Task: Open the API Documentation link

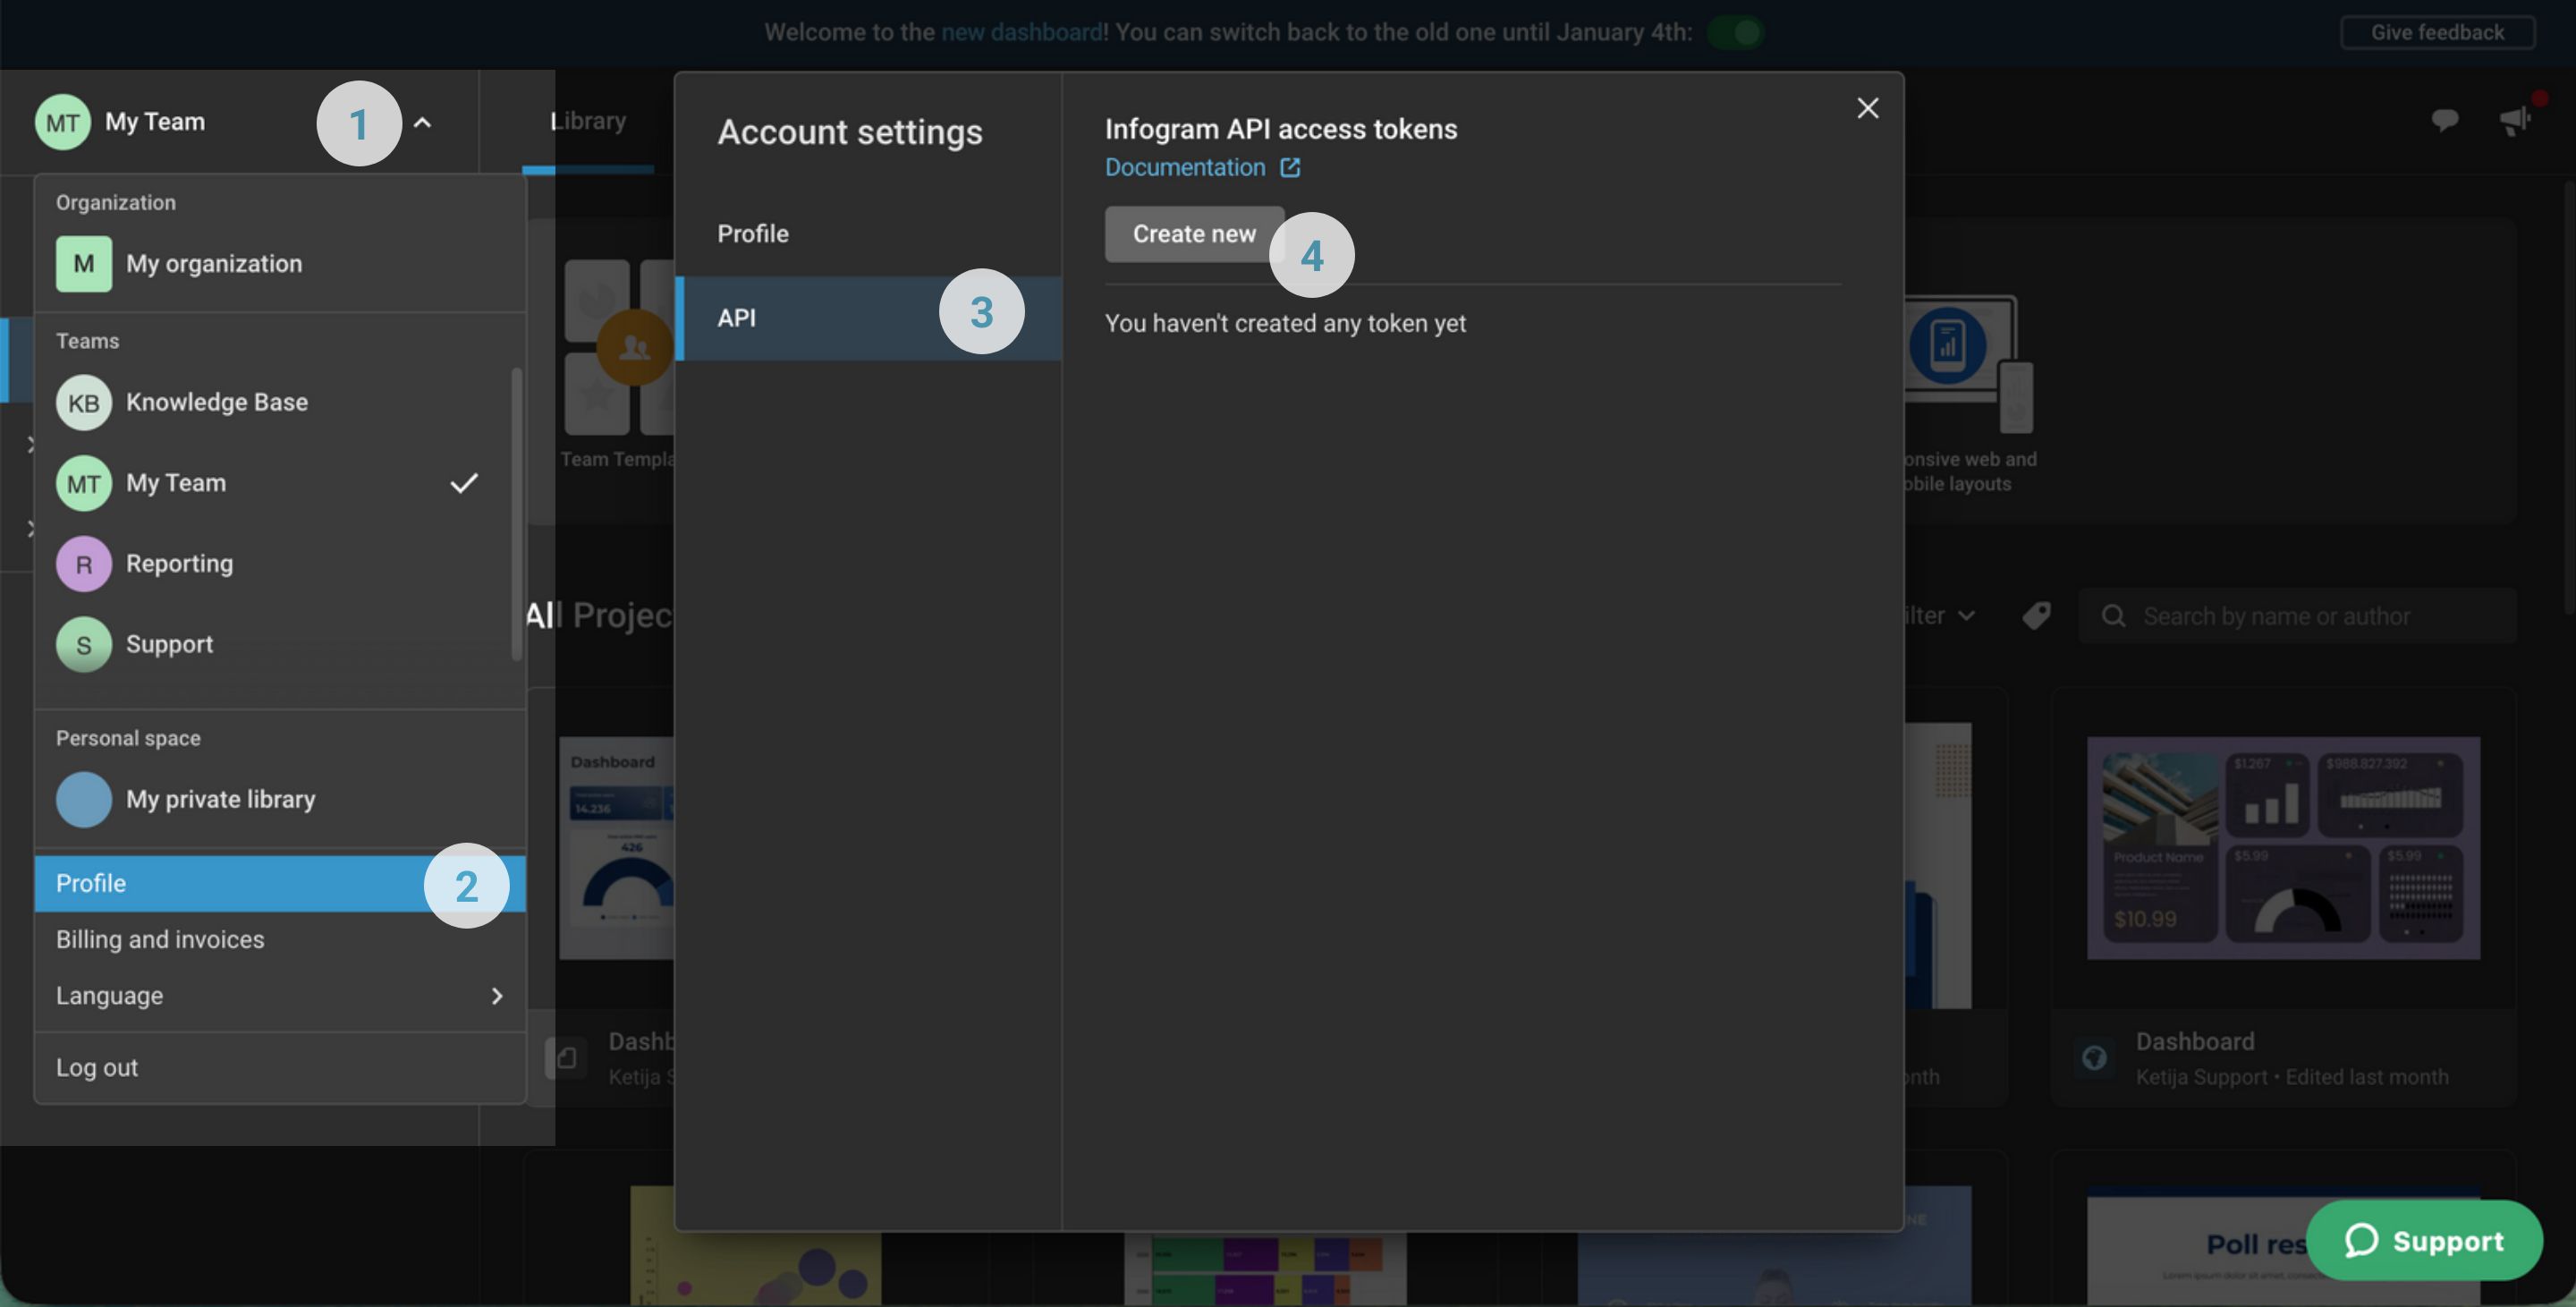Action: 1184,167
